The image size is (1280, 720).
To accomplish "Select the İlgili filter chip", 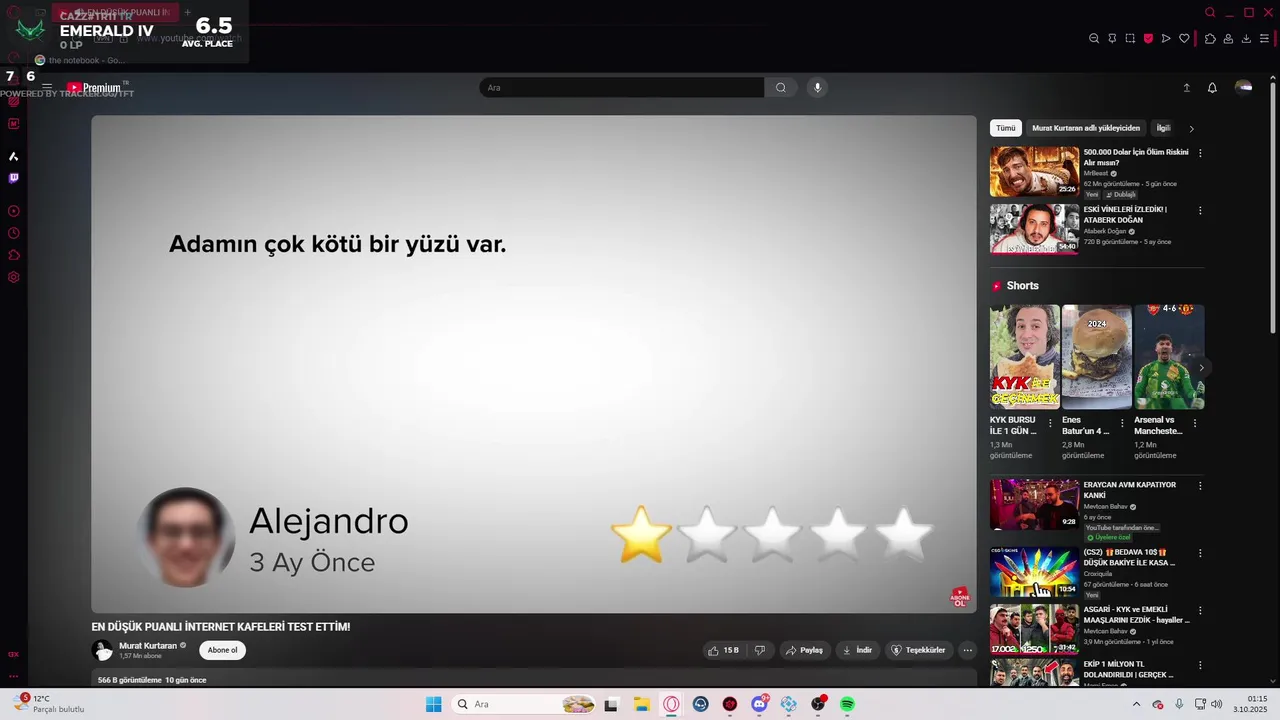I will pyautogui.click(x=1163, y=128).
